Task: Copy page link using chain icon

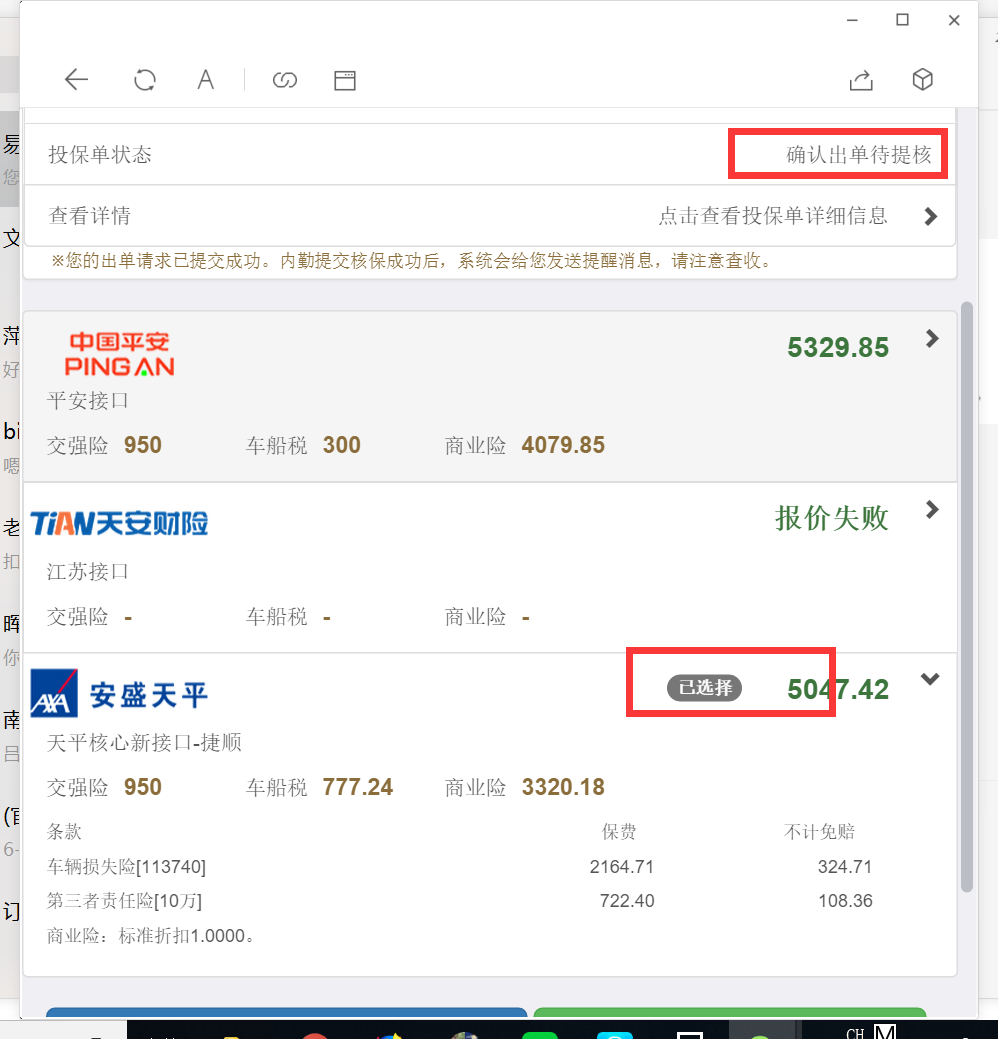Action: (284, 80)
